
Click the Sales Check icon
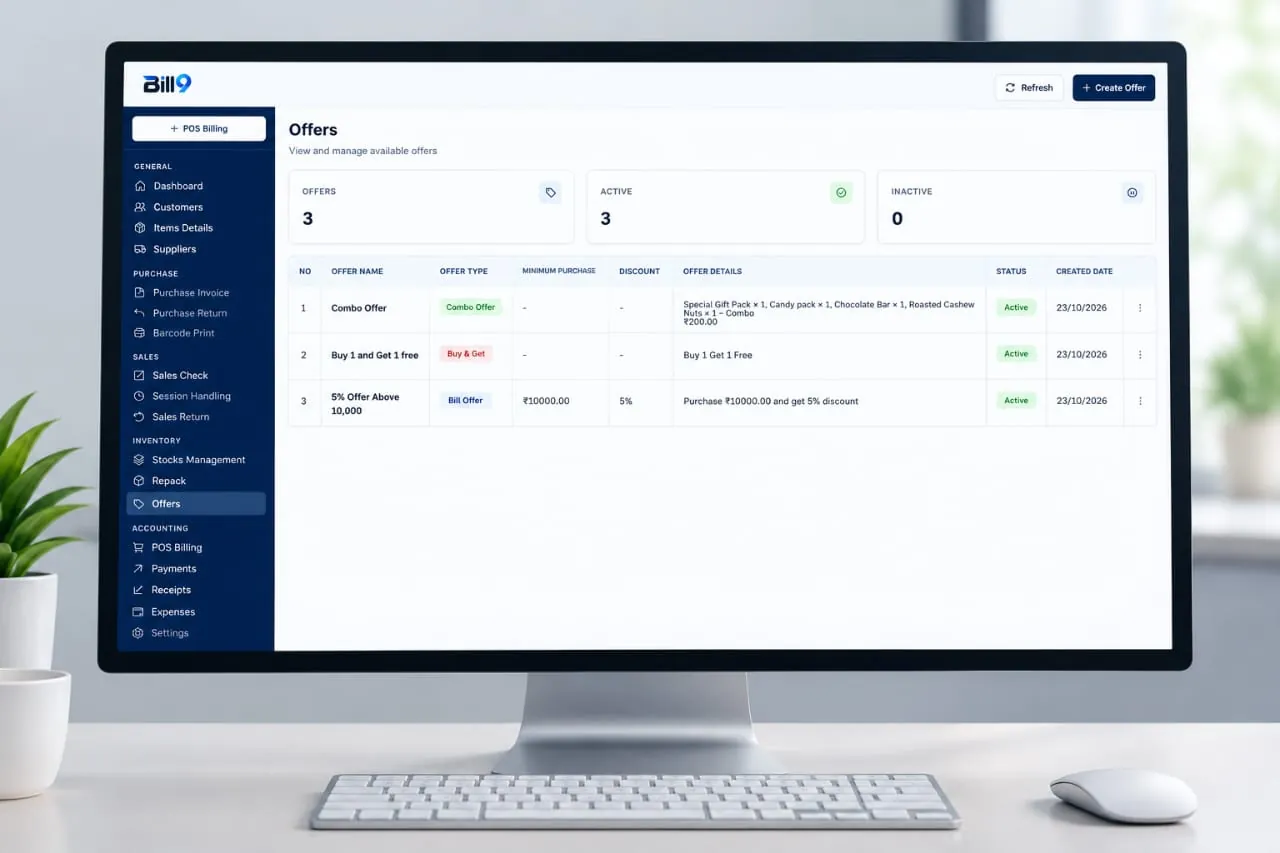139,375
